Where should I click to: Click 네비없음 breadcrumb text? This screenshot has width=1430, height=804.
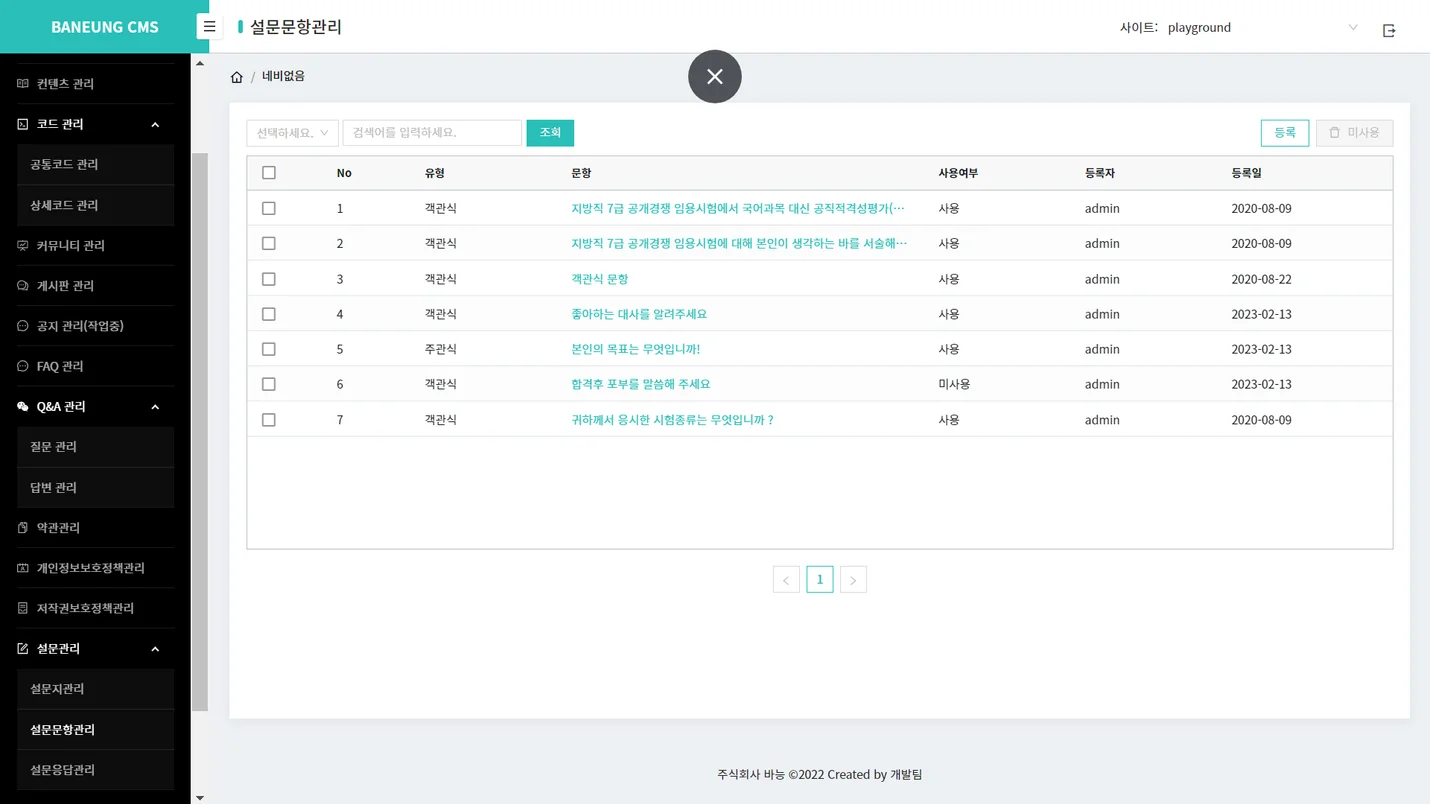coord(283,76)
